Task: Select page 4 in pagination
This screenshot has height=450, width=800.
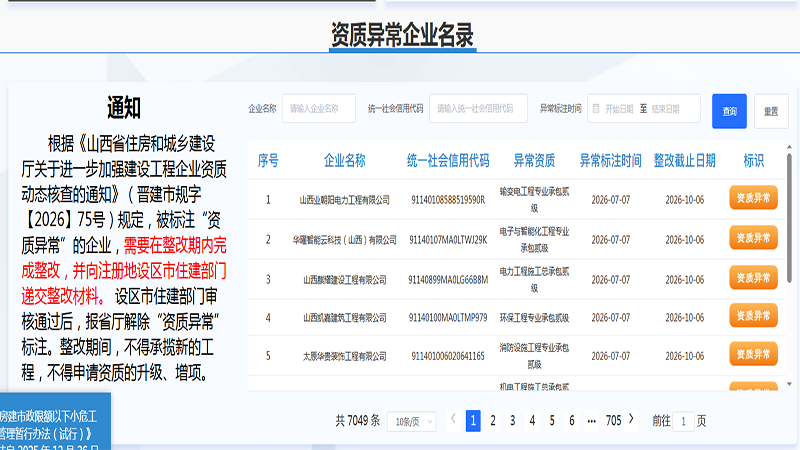Action: tap(532, 421)
